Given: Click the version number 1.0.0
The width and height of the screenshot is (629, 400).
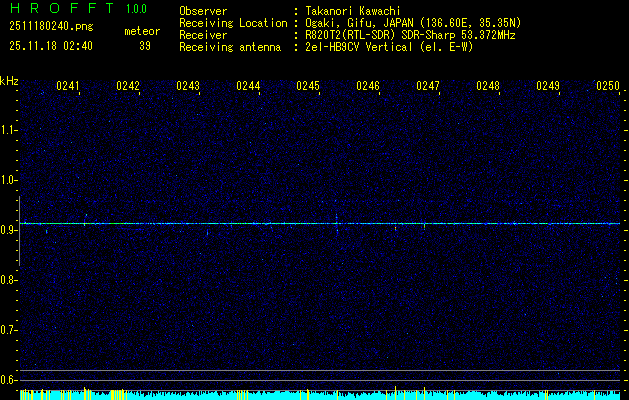Looking at the screenshot, I should pos(136,9).
